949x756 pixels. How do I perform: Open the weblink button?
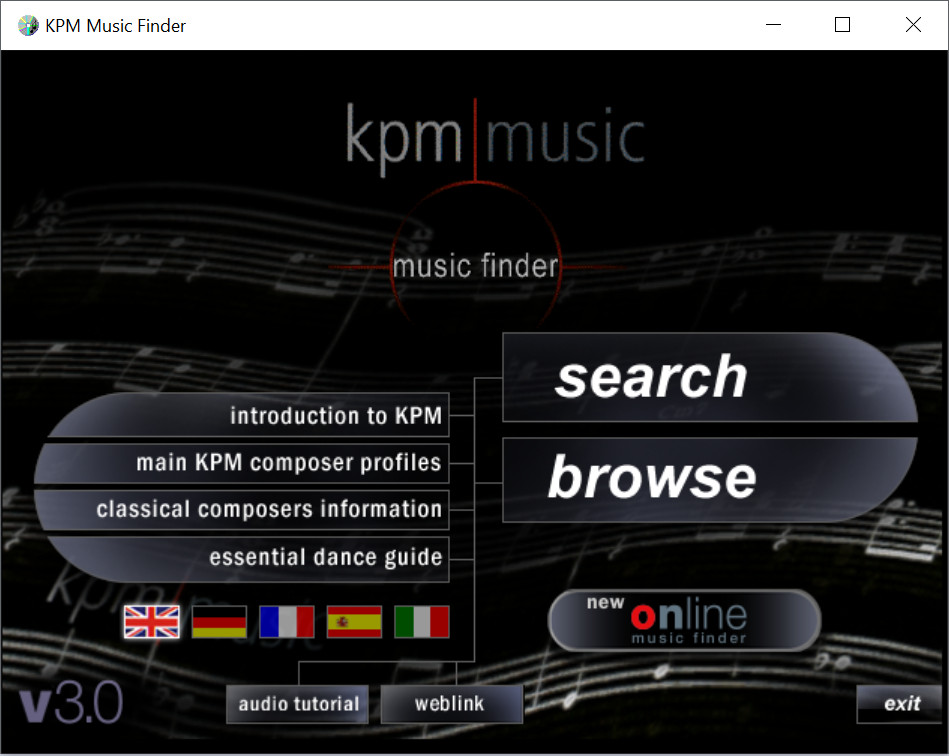click(452, 704)
